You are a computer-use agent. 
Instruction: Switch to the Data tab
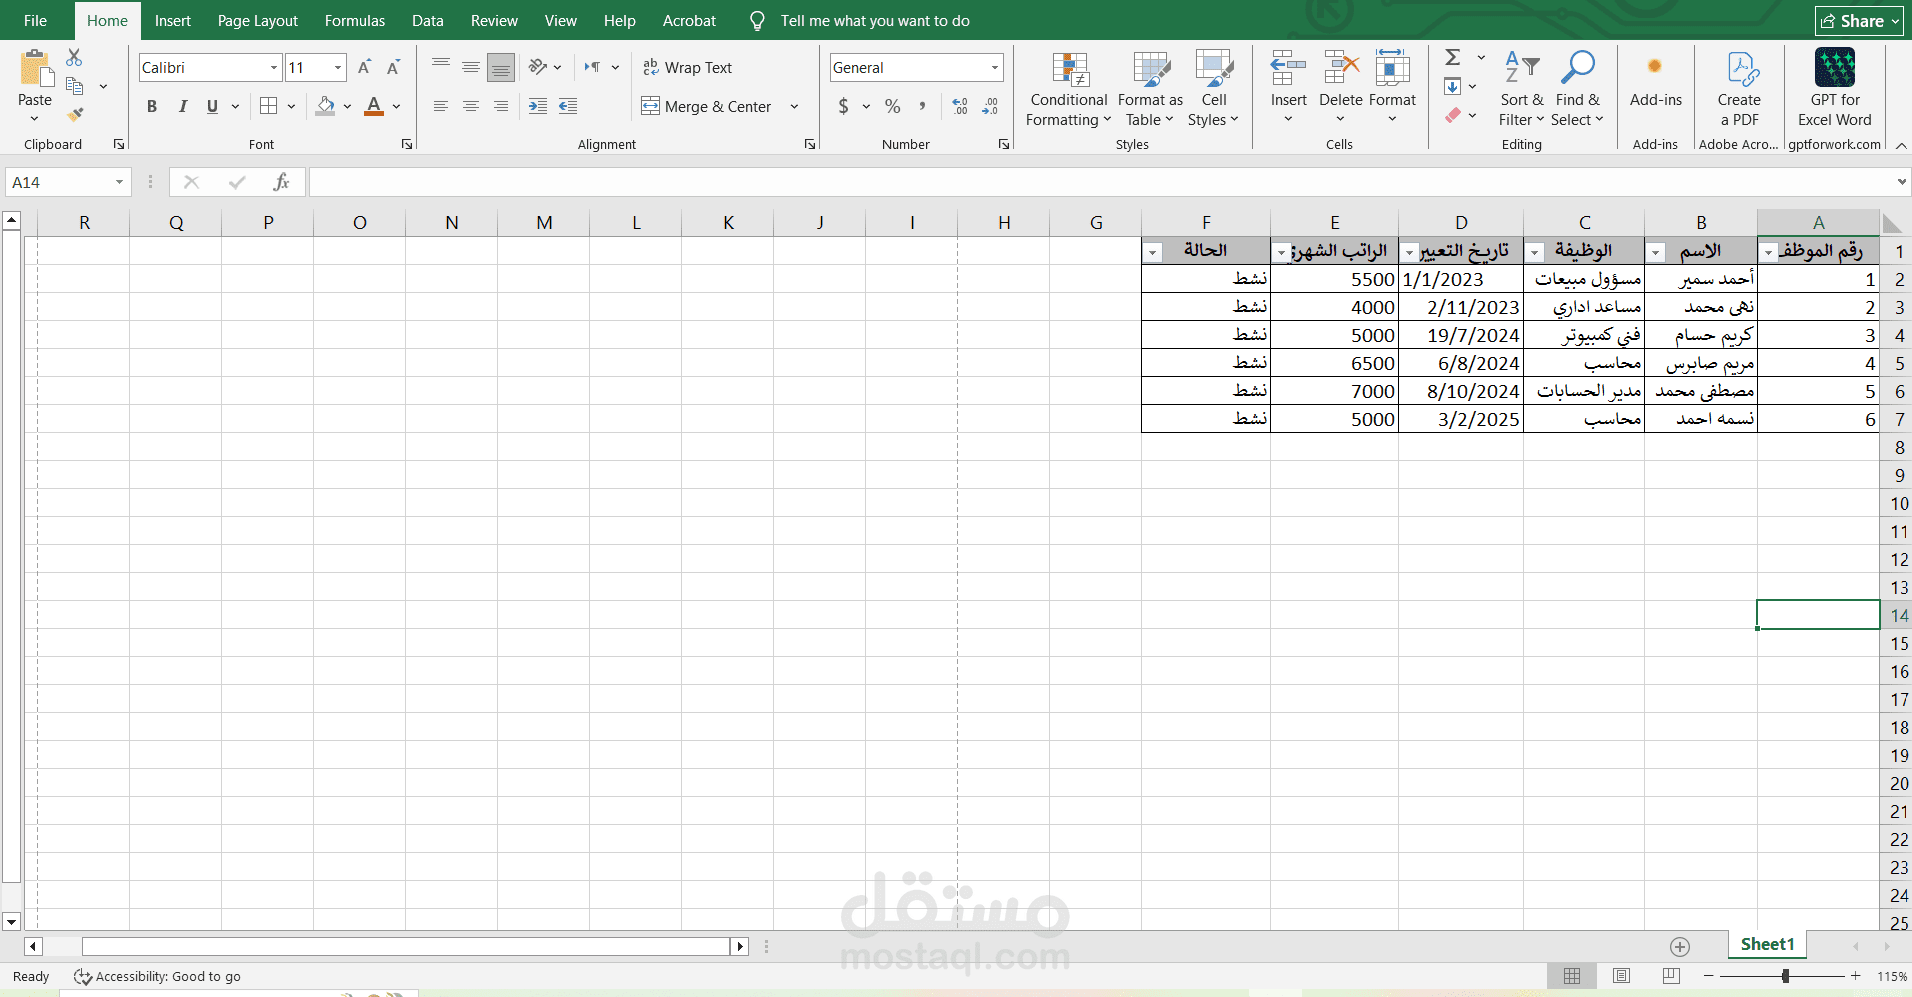click(x=428, y=20)
